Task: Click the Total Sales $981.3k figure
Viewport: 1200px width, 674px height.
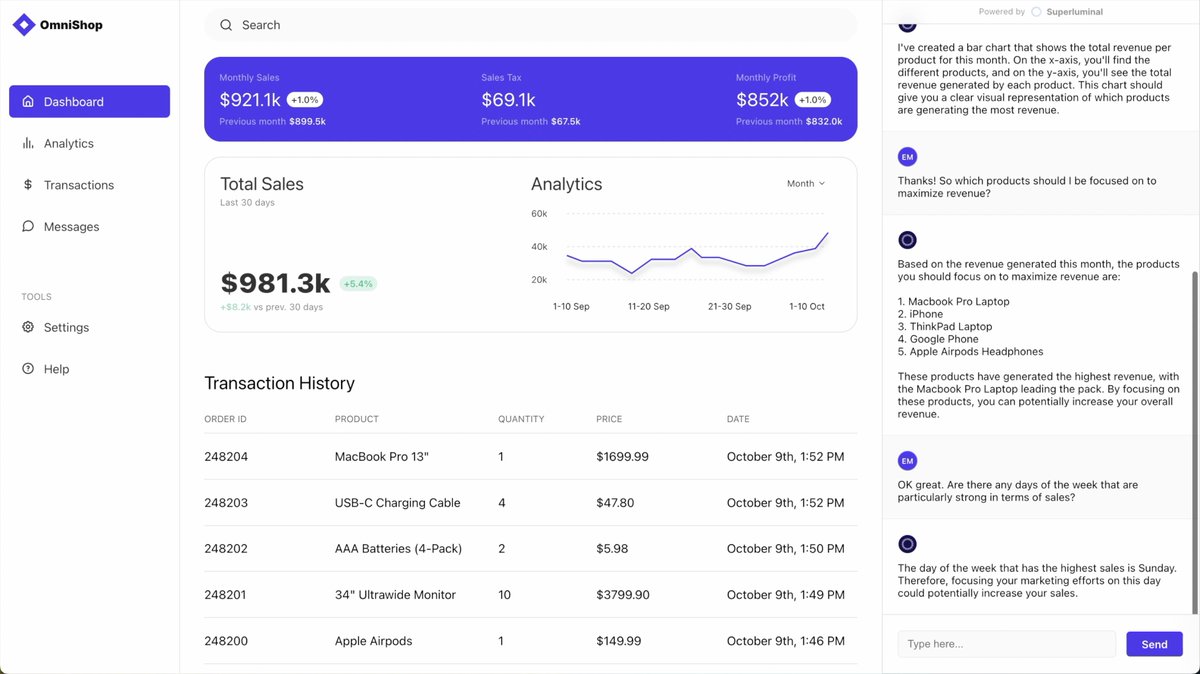Action: coord(275,283)
